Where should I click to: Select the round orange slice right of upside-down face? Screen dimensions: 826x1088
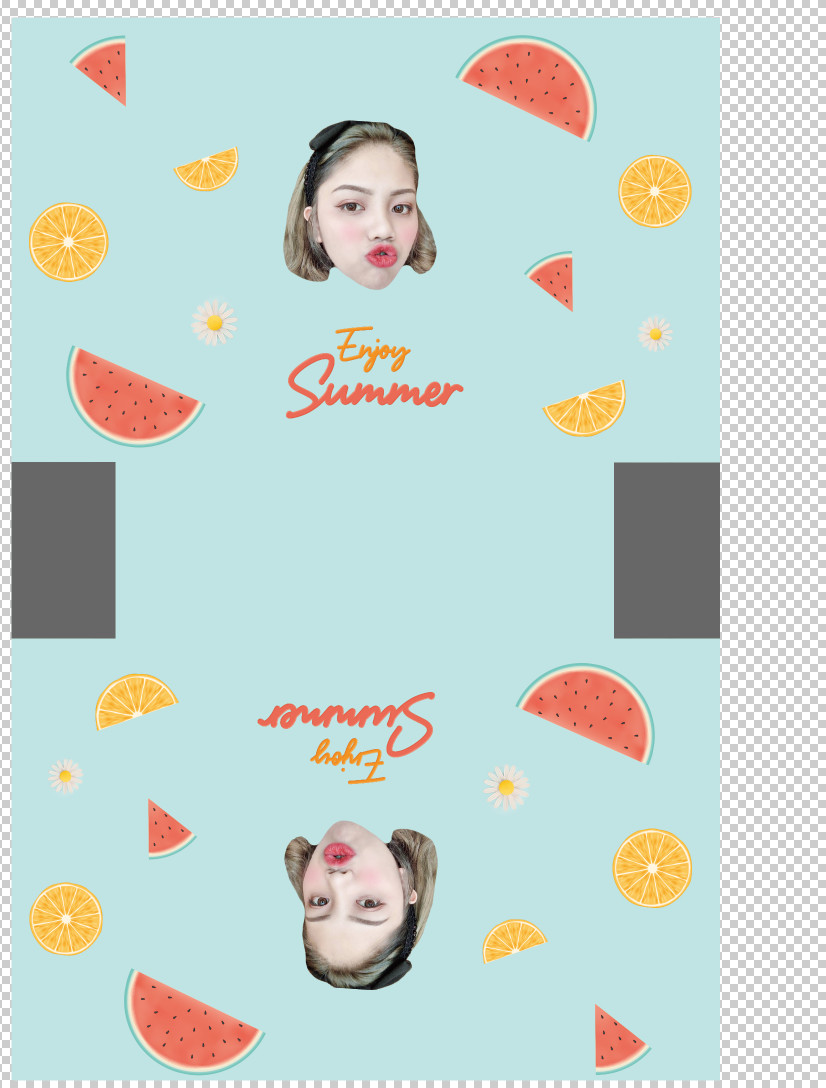click(652, 868)
